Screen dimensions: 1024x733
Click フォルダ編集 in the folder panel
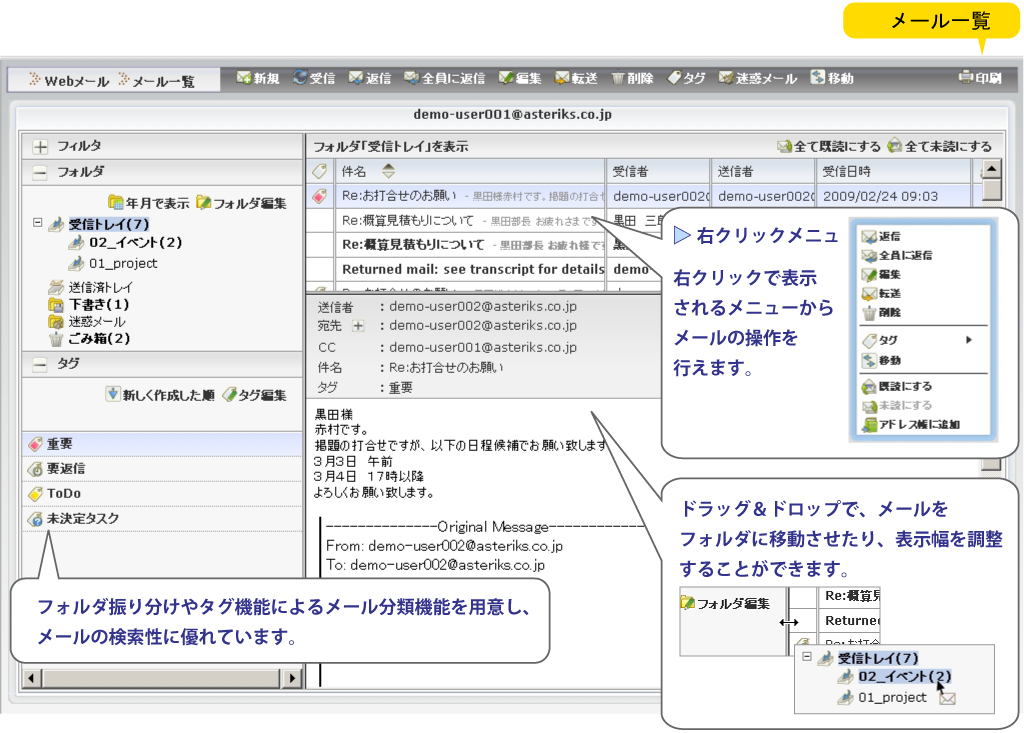click(241, 203)
